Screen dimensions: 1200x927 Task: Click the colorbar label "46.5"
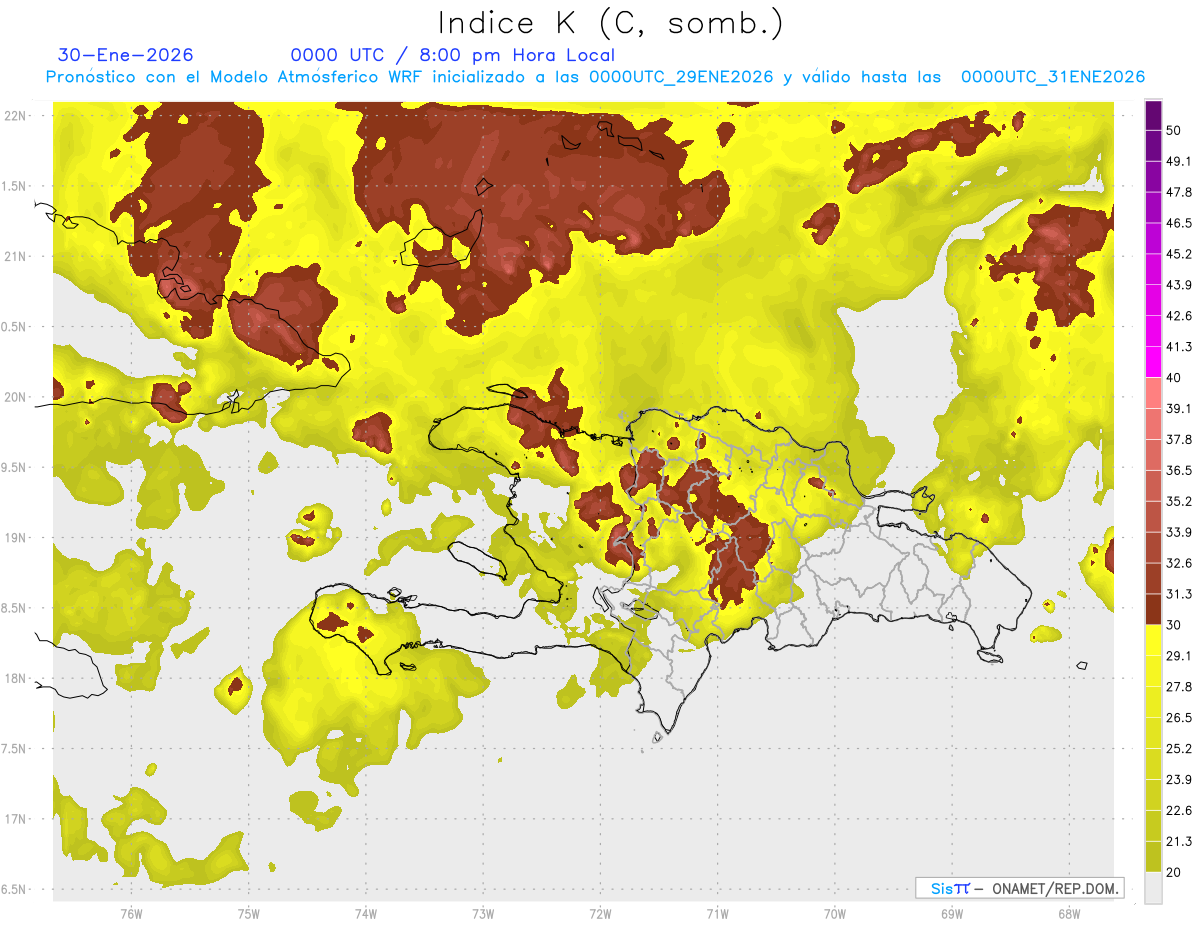point(1179,223)
